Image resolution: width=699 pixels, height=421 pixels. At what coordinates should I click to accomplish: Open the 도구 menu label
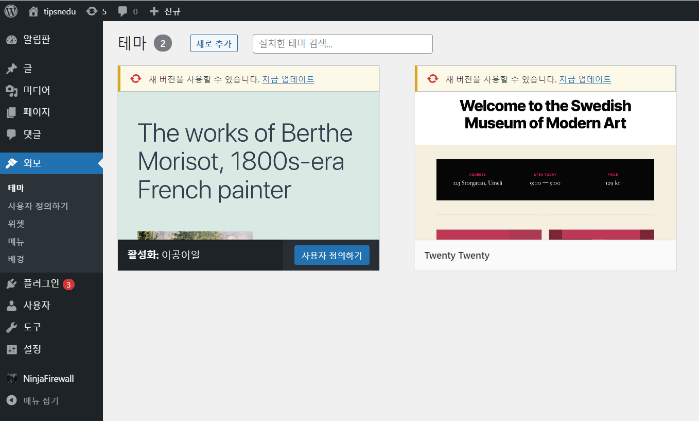click(32, 327)
